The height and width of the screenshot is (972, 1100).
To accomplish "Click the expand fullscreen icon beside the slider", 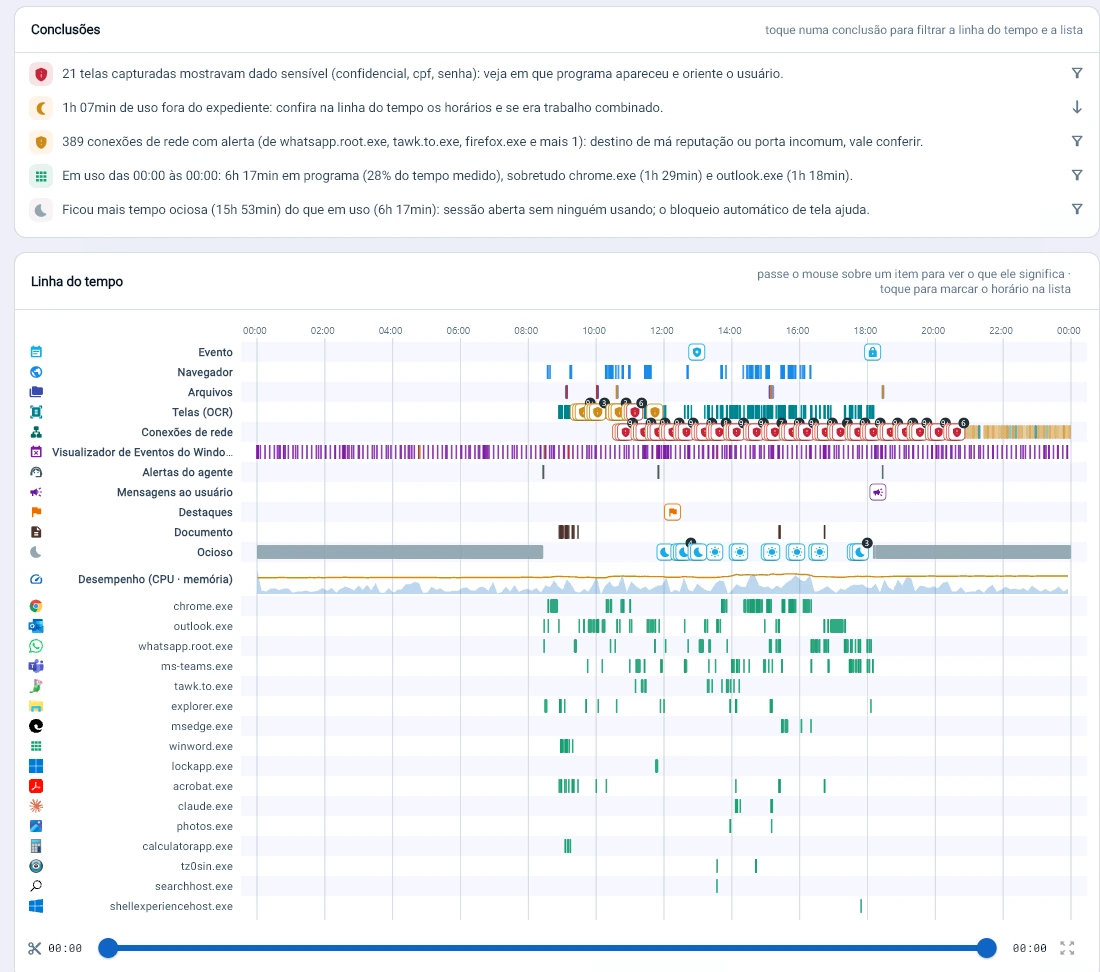I will point(1067,948).
